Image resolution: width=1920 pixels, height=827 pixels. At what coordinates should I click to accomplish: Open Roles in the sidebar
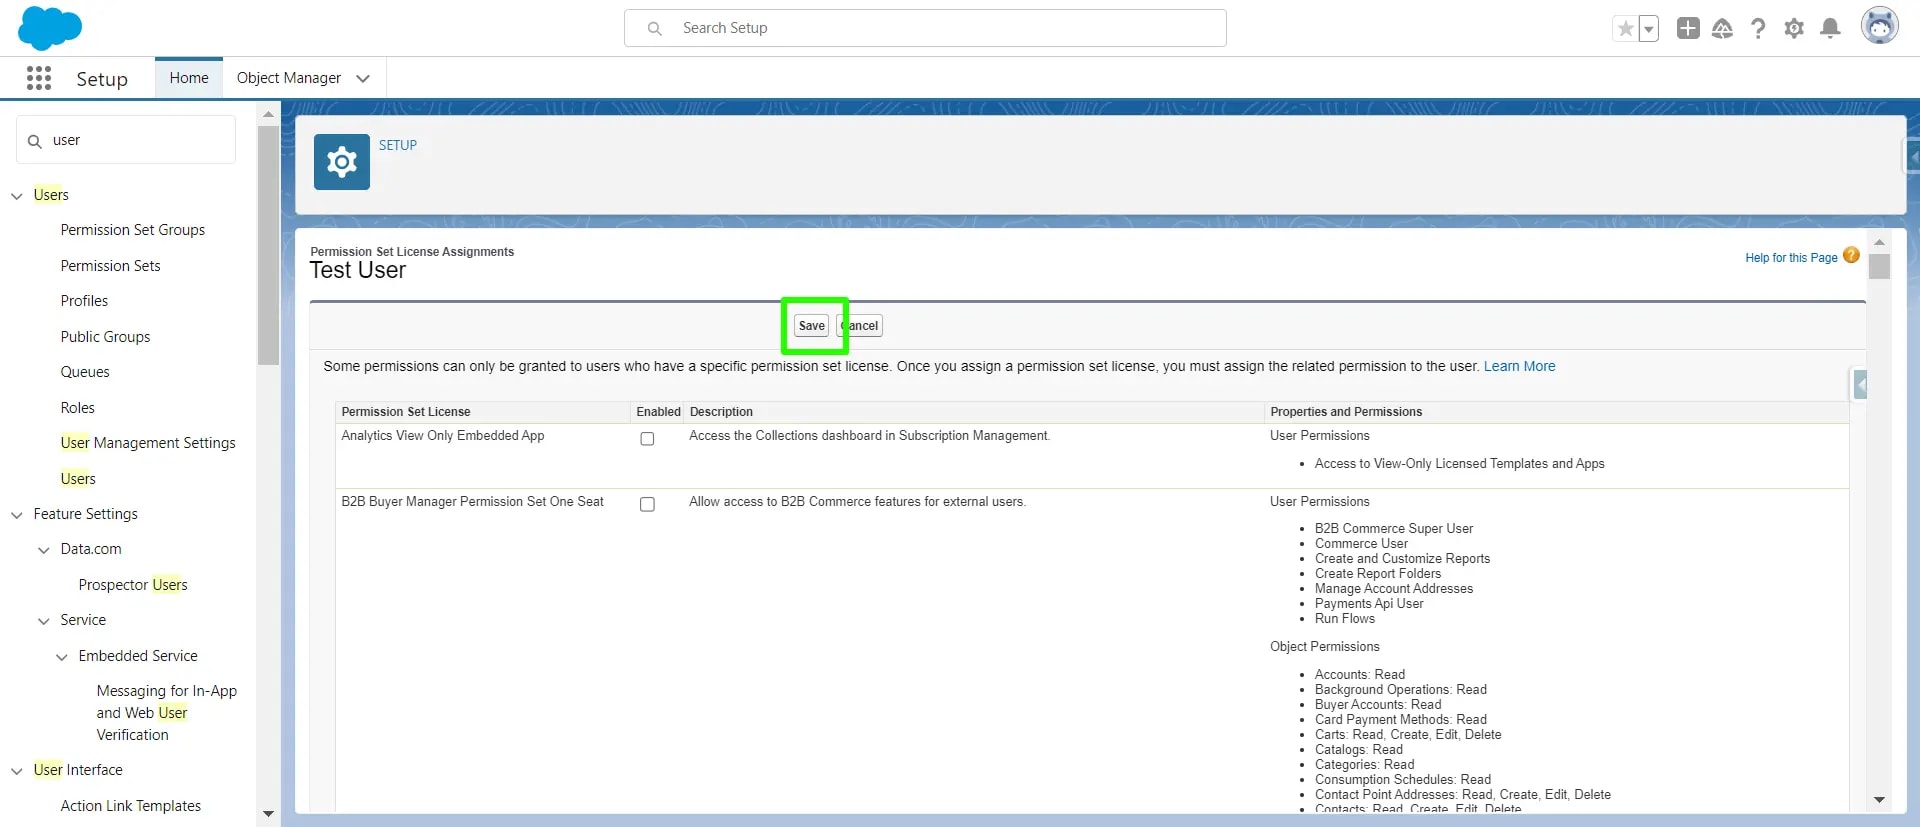[x=77, y=408]
